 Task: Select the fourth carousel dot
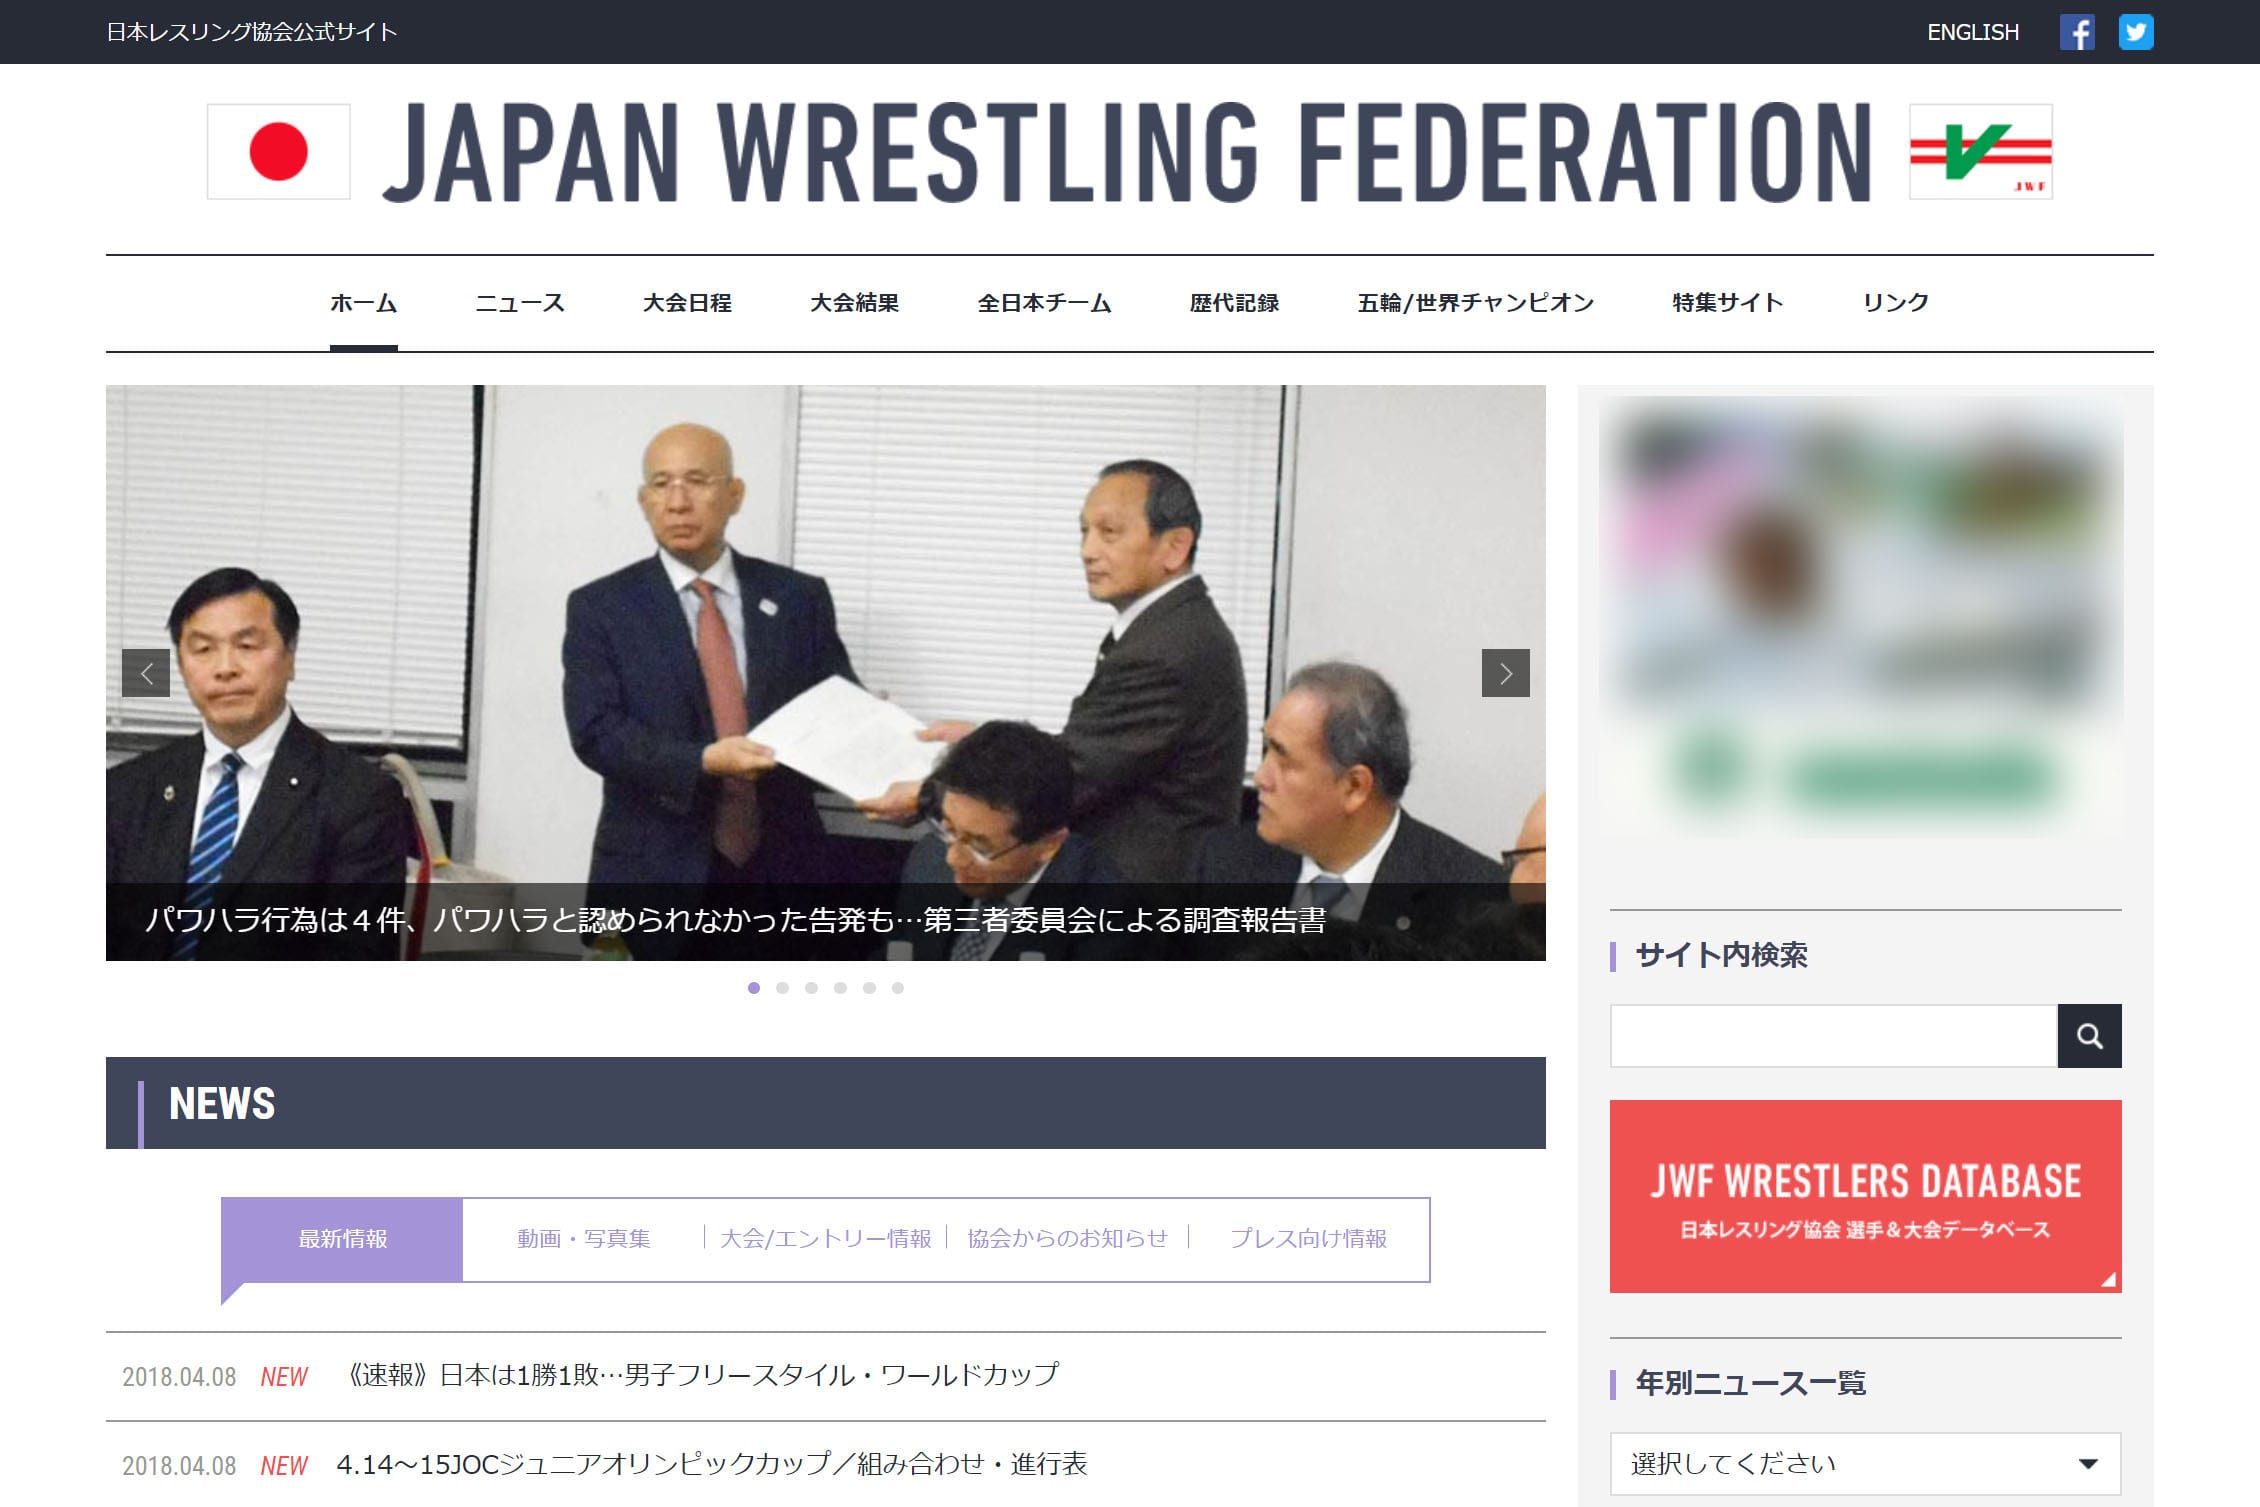(x=840, y=988)
